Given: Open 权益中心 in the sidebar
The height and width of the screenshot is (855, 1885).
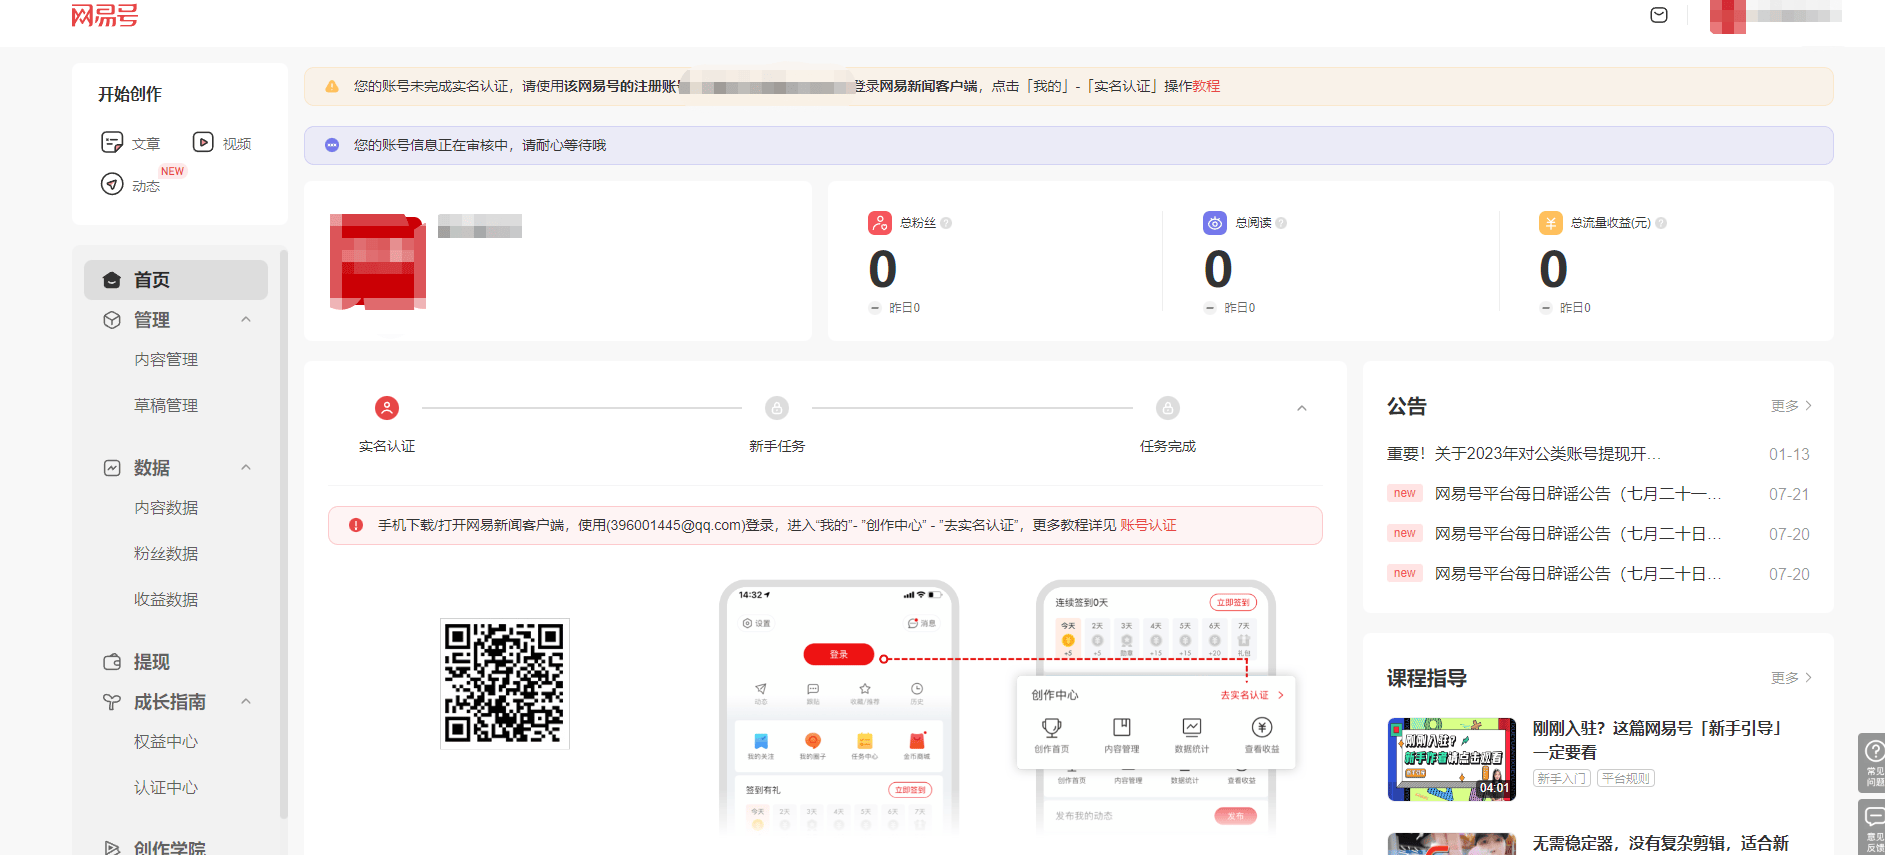Looking at the screenshot, I should point(166,741).
